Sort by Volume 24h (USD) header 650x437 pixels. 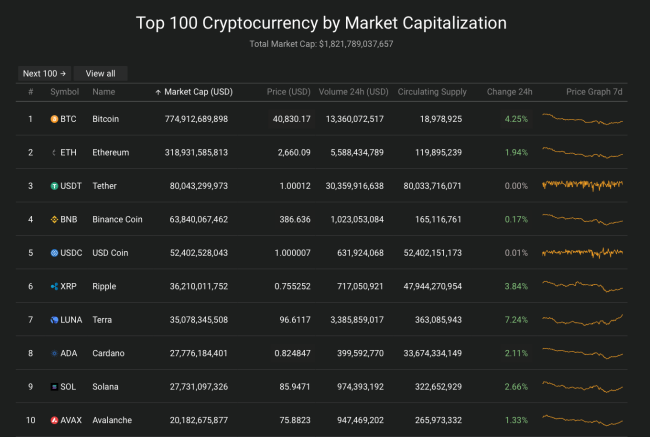(x=353, y=92)
